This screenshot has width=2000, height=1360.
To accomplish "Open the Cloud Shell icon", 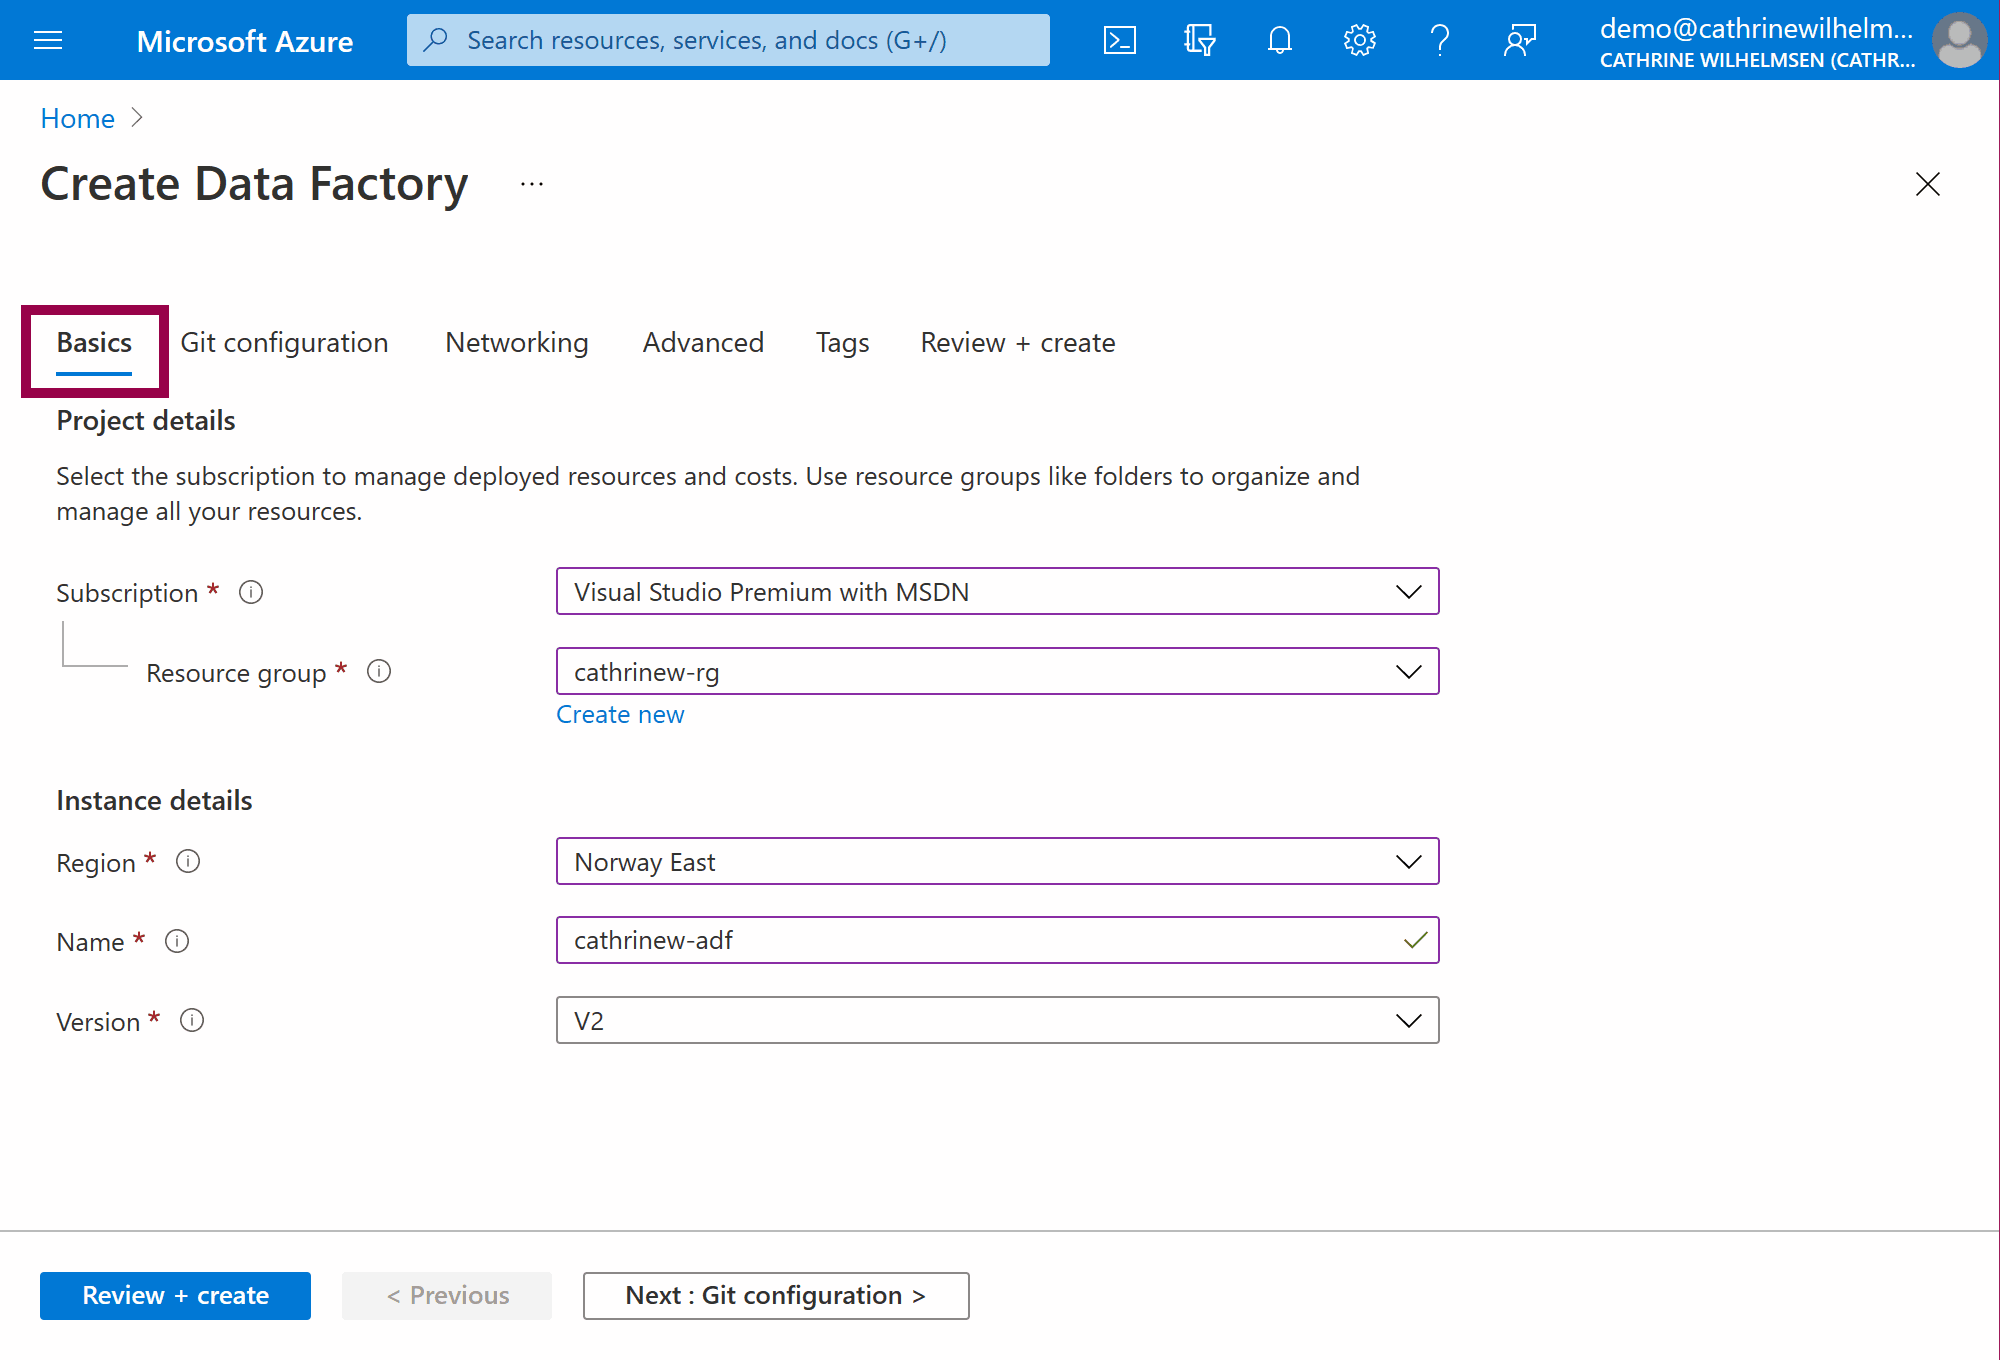I will pyautogui.click(x=1119, y=40).
